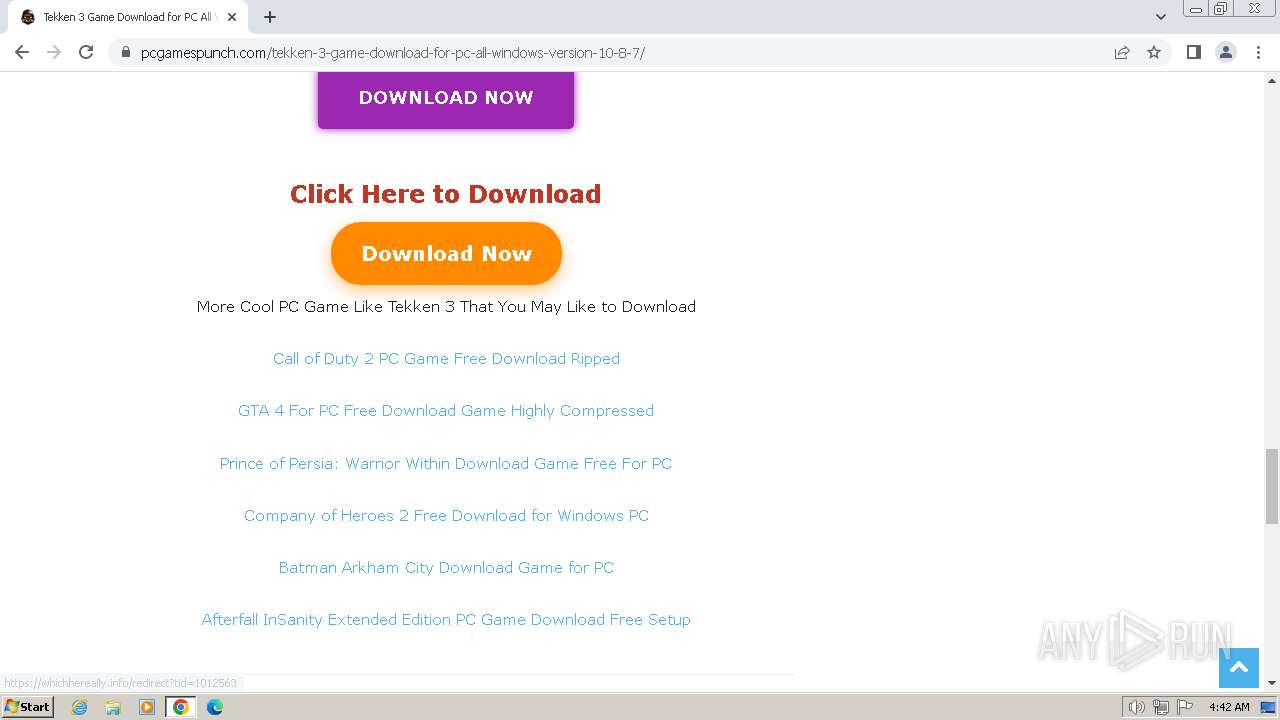Select the Tekken 3 Game Download tab

click(x=128, y=17)
